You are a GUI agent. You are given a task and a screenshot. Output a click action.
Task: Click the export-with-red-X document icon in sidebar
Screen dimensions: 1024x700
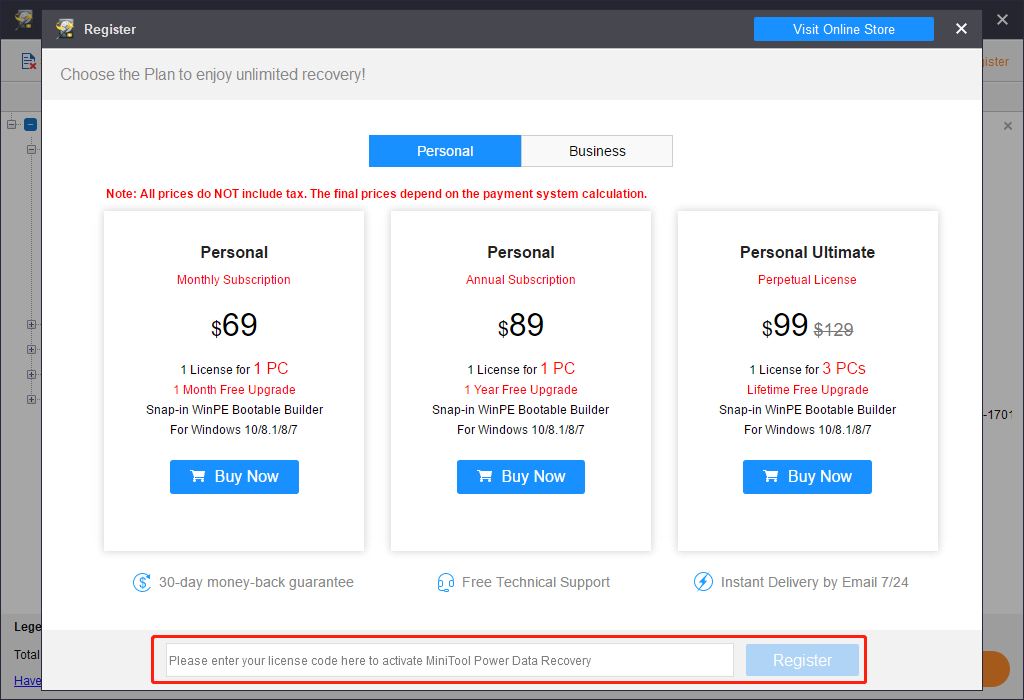pyautogui.click(x=29, y=61)
